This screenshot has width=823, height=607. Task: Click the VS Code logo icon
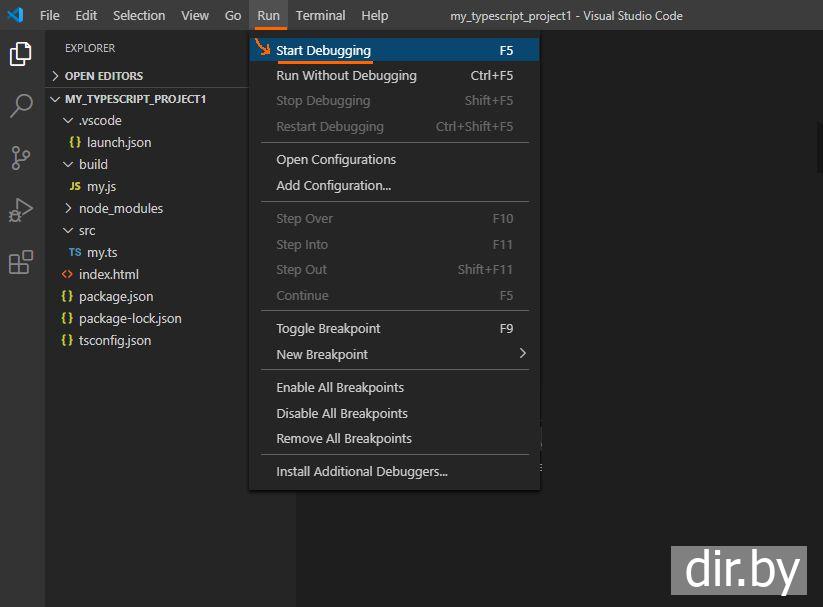tap(15, 15)
